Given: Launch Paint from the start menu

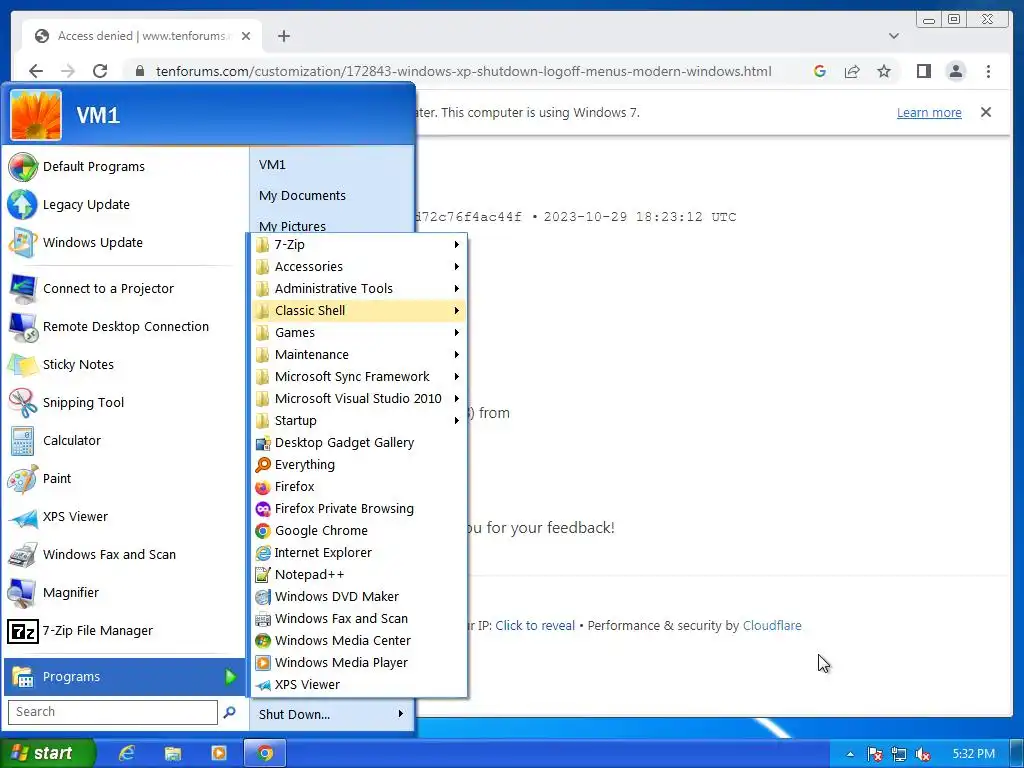Looking at the screenshot, I should [124, 478].
